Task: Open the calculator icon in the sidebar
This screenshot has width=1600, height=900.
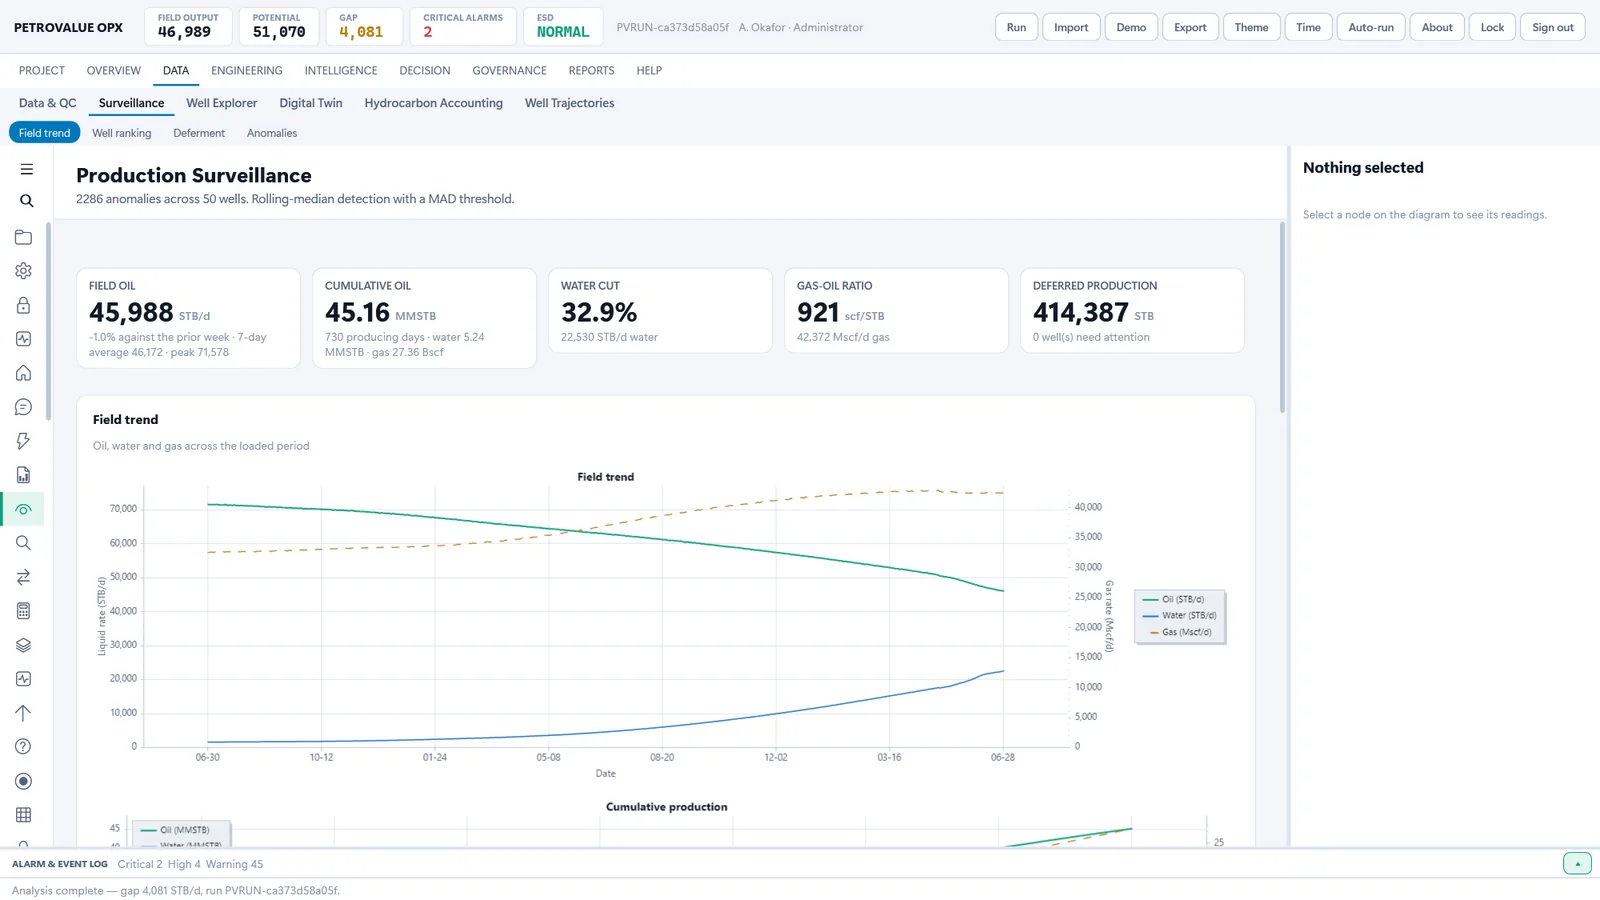Action: coord(23,611)
